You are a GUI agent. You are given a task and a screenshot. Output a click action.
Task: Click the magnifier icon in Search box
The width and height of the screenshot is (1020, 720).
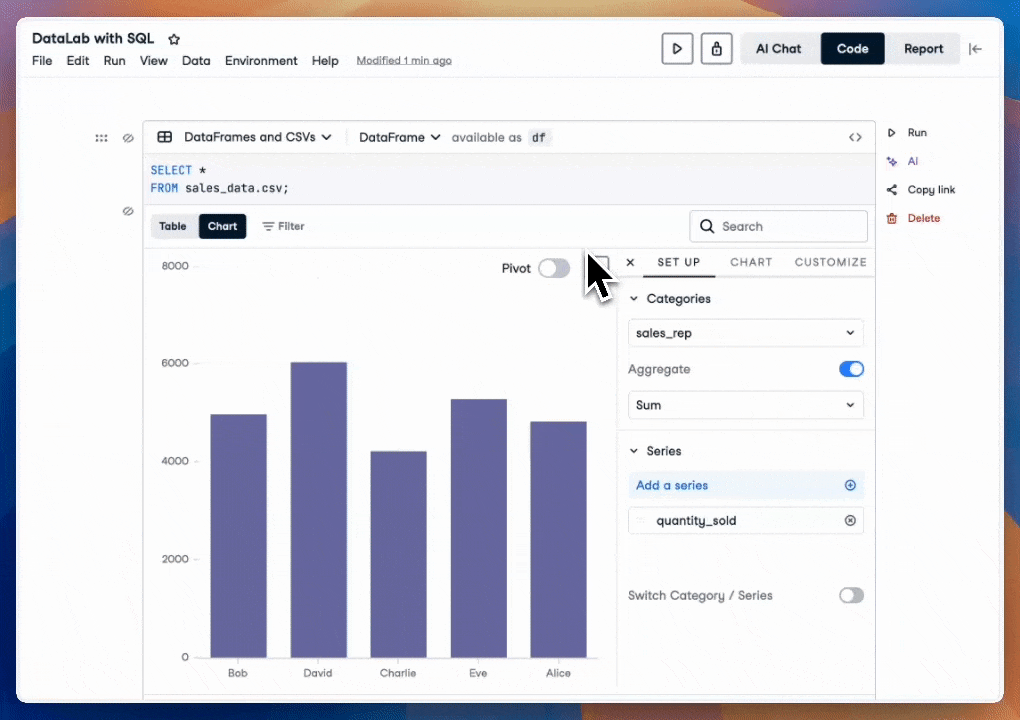pyautogui.click(x=706, y=226)
